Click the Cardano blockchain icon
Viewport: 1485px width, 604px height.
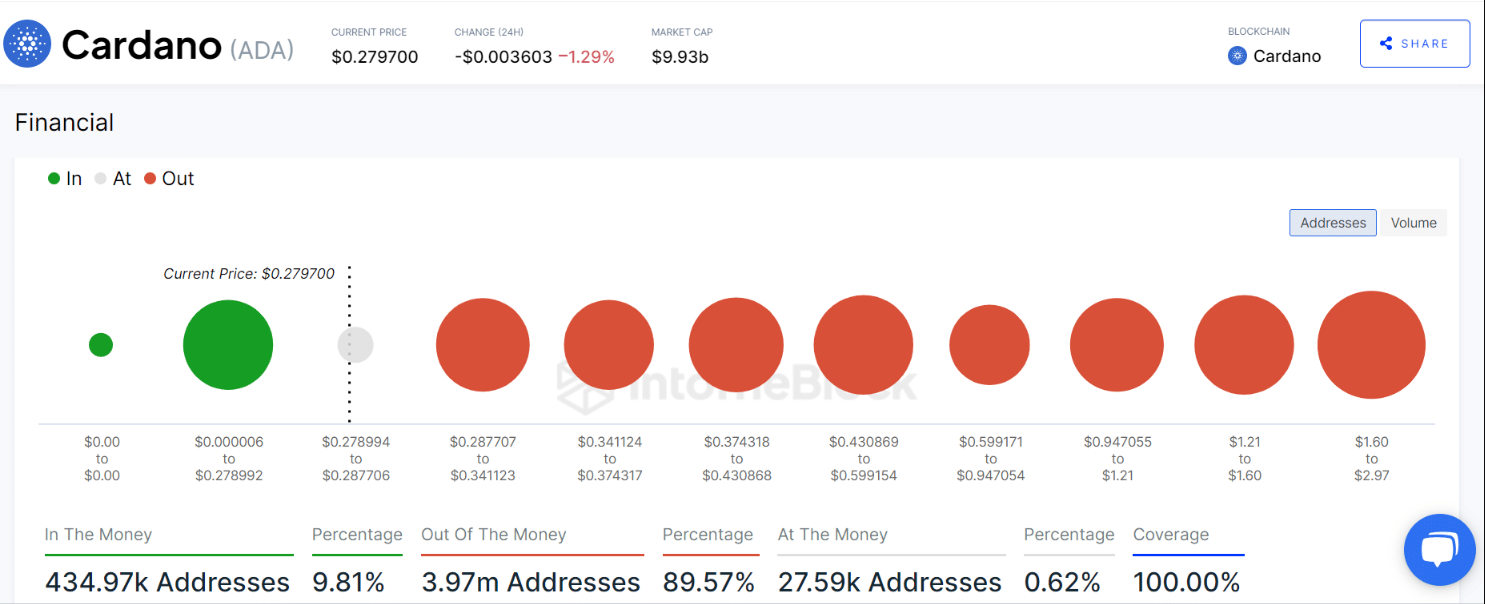coord(1237,56)
